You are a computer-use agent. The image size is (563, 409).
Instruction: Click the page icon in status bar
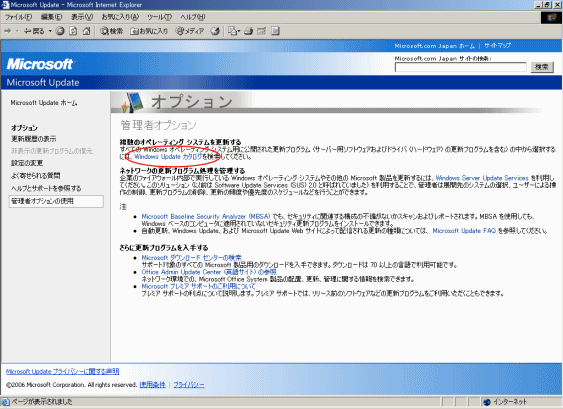[x=5, y=402]
